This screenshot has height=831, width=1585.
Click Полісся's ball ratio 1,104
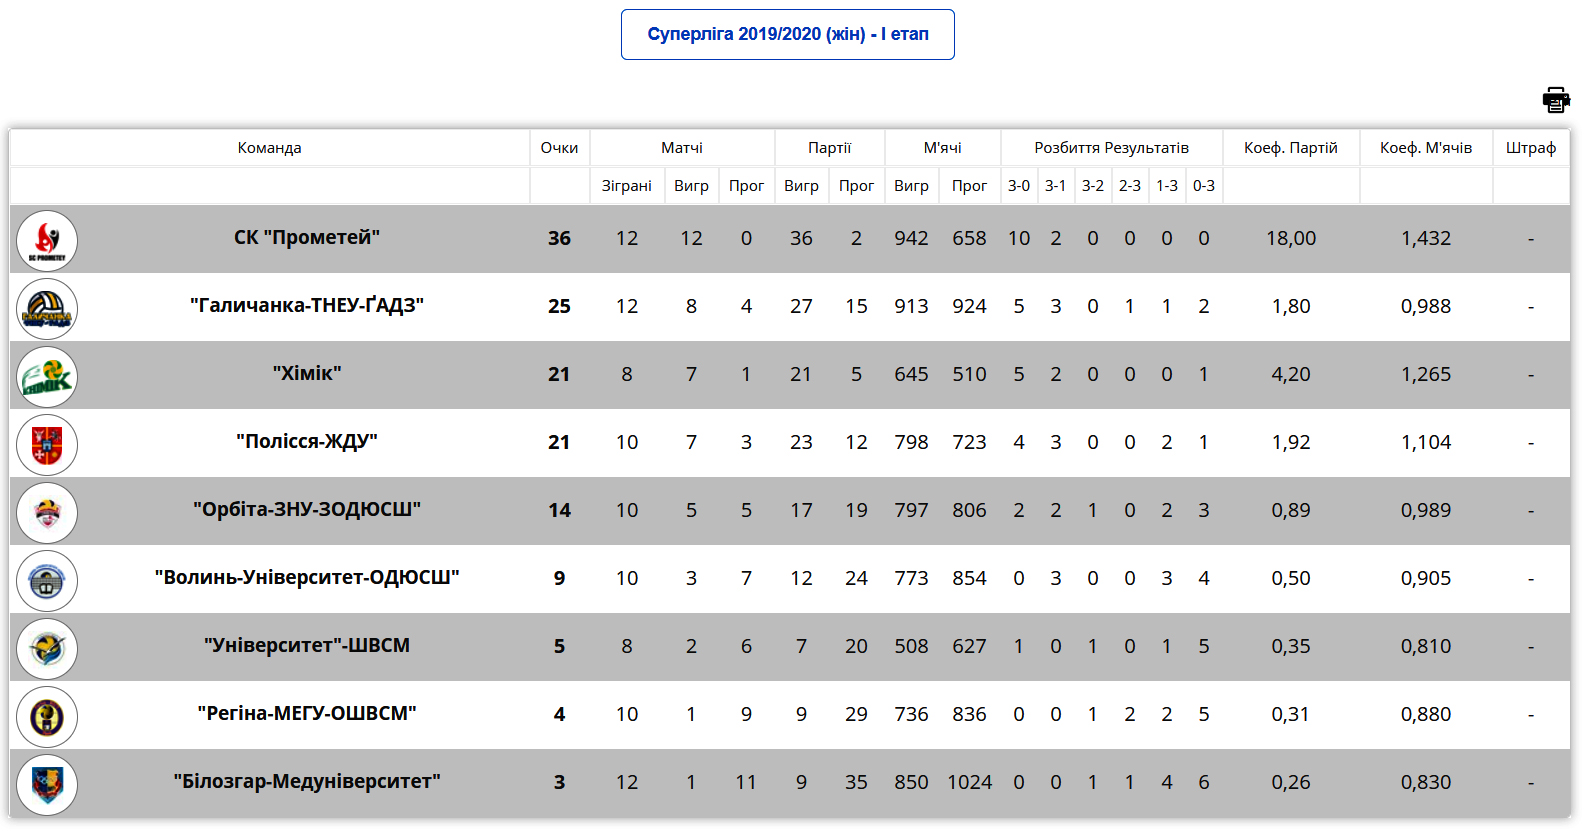[x=1426, y=443]
